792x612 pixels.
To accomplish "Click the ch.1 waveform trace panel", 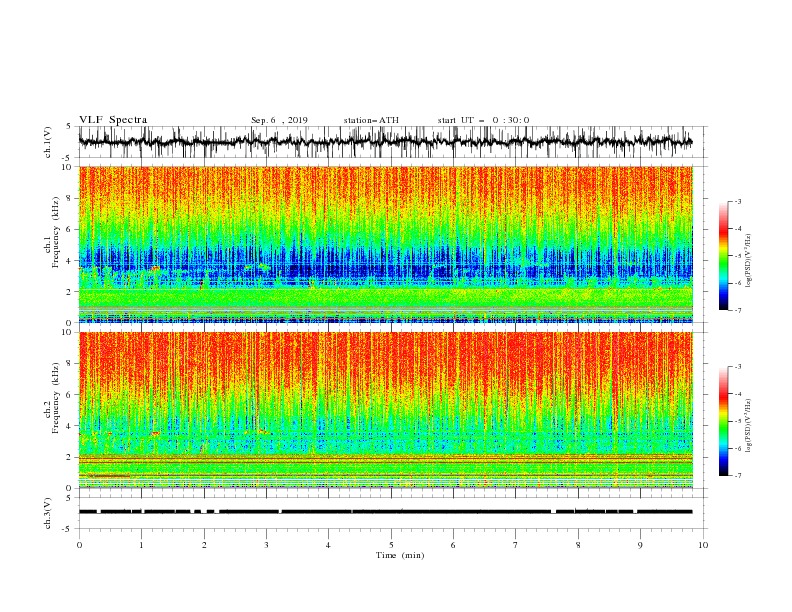I will coord(392,142).
